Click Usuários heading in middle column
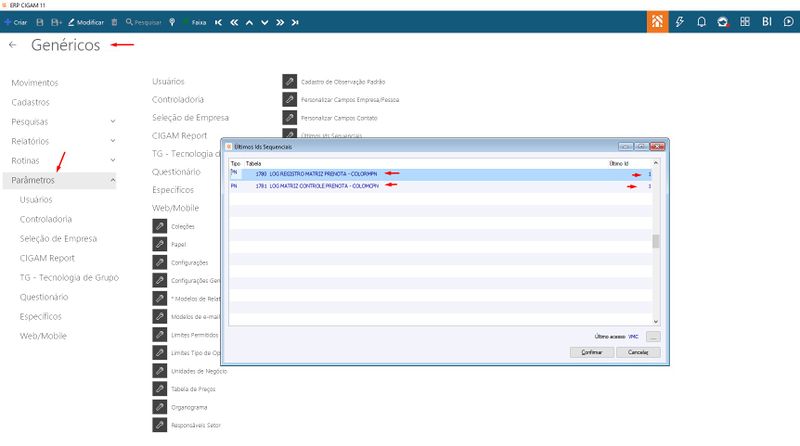Image resolution: width=800 pixels, height=446 pixels. click(x=168, y=81)
